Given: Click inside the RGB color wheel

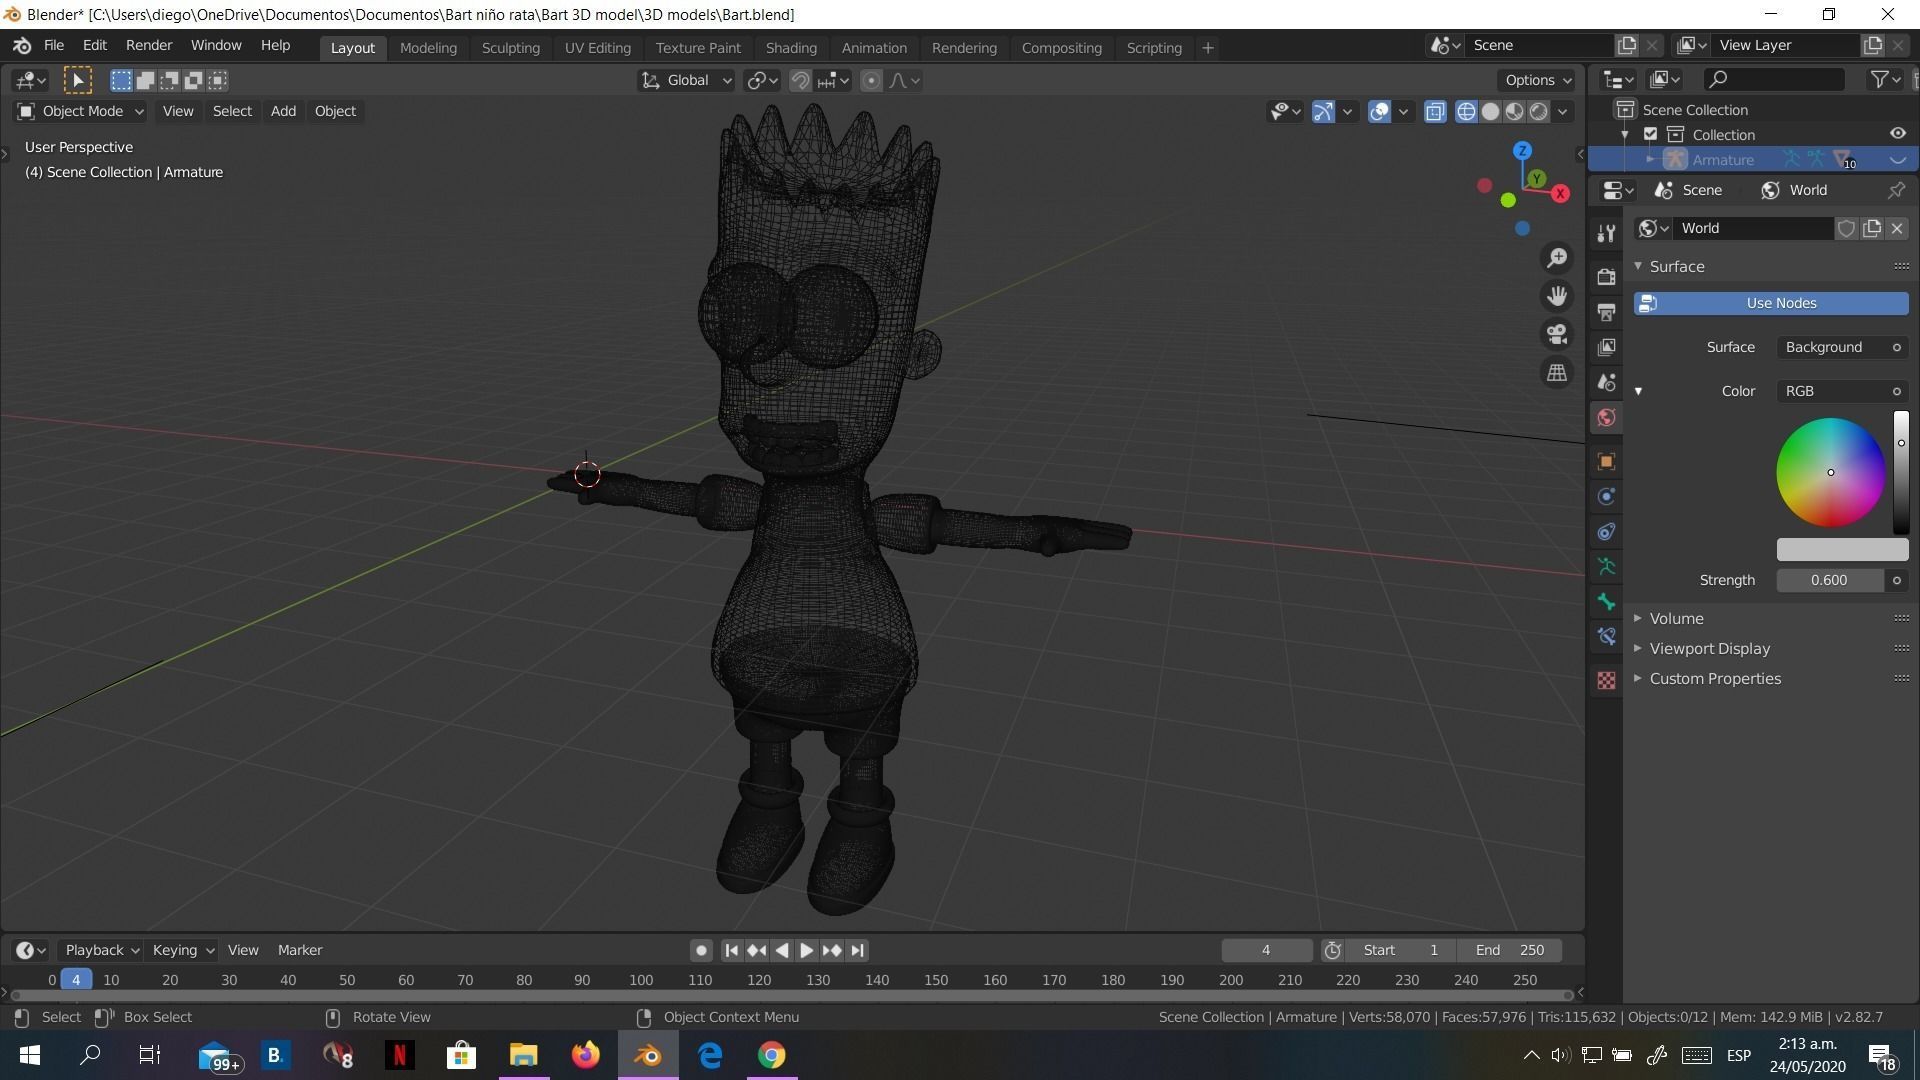Looking at the screenshot, I should coord(1830,472).
